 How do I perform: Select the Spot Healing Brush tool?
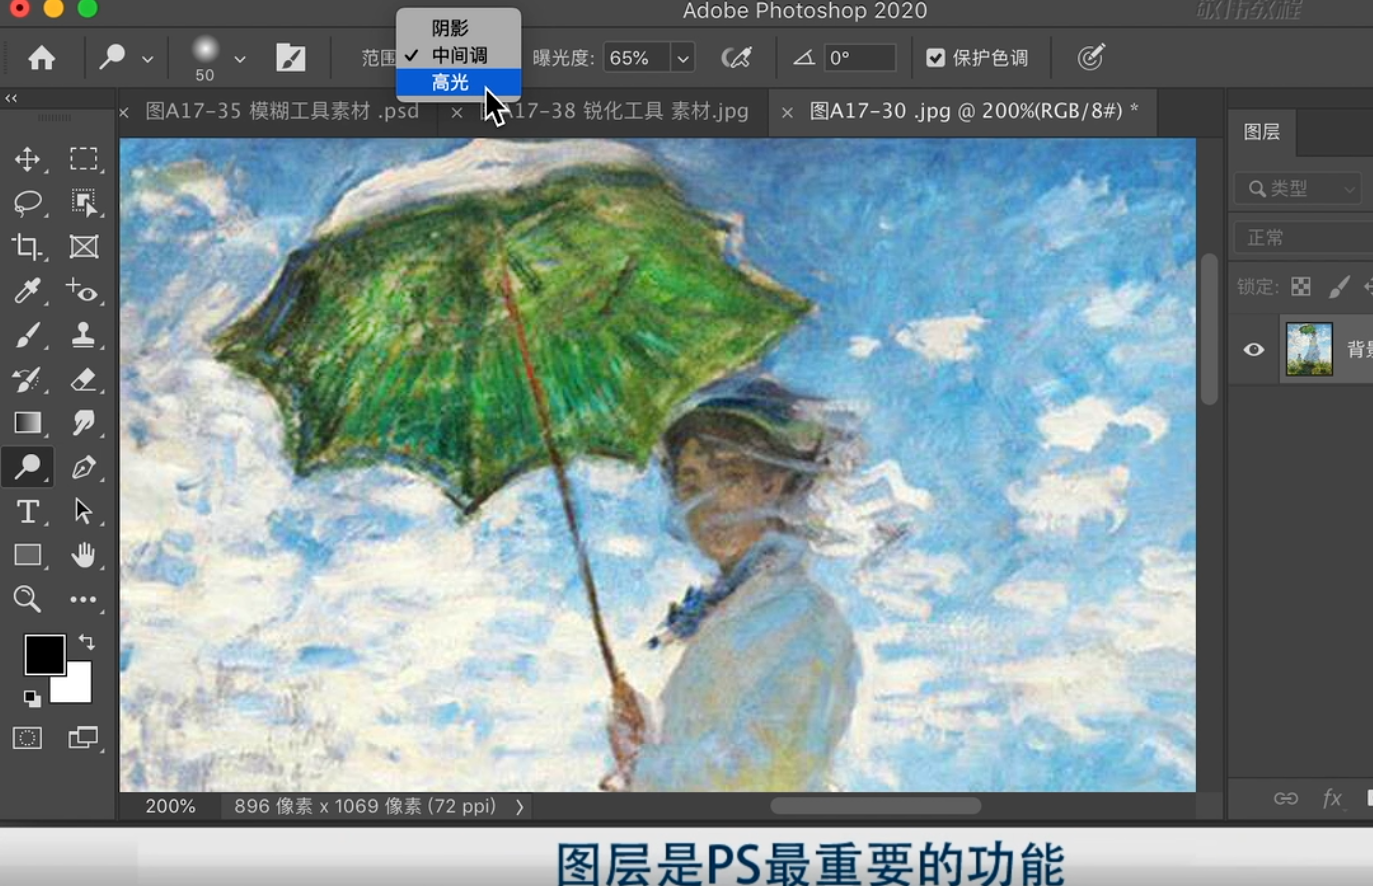click(84, 291)
